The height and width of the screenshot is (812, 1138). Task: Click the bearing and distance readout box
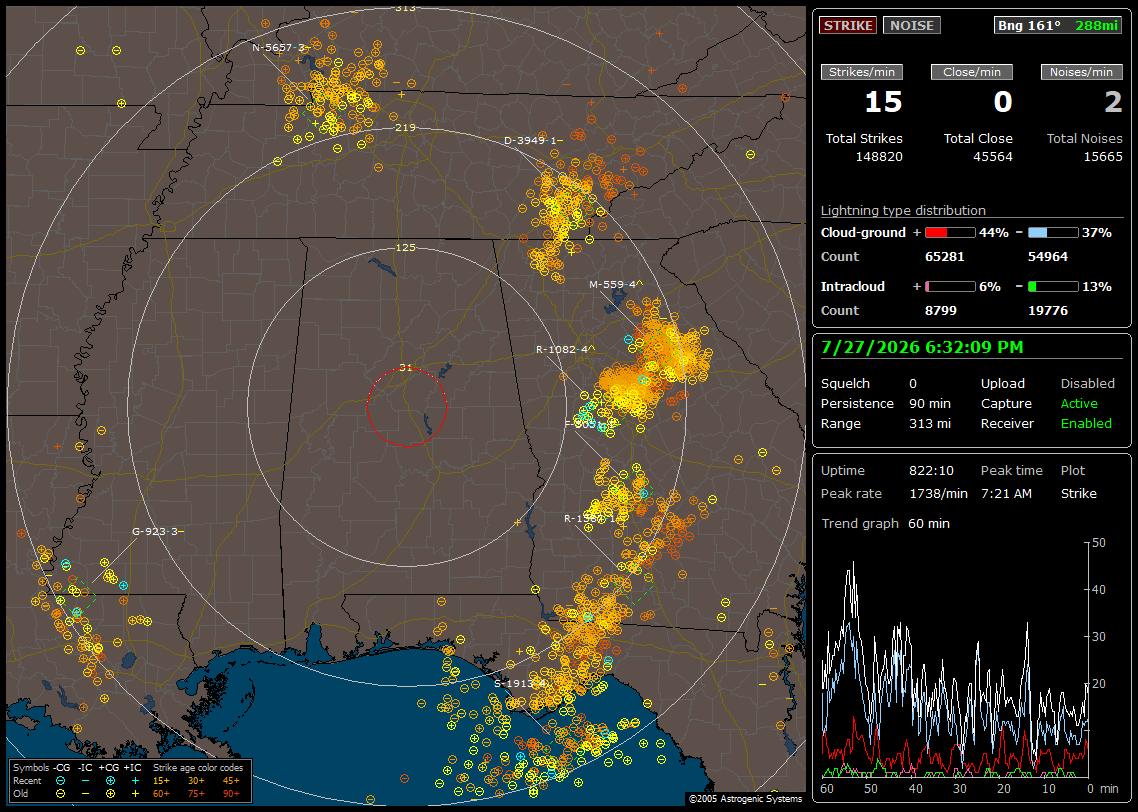click(1058, 25)
